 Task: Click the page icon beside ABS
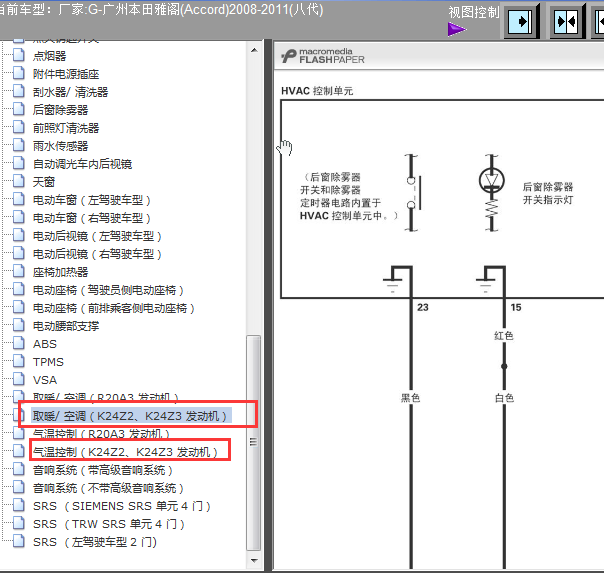click(18, 343)
